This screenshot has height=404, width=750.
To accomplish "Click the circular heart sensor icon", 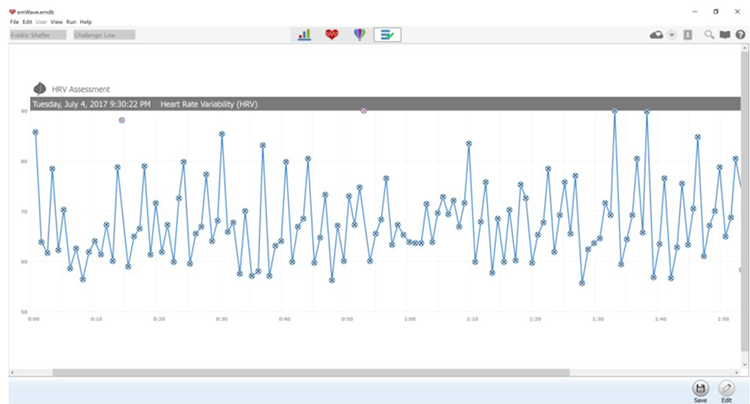I will click(673, 35).
